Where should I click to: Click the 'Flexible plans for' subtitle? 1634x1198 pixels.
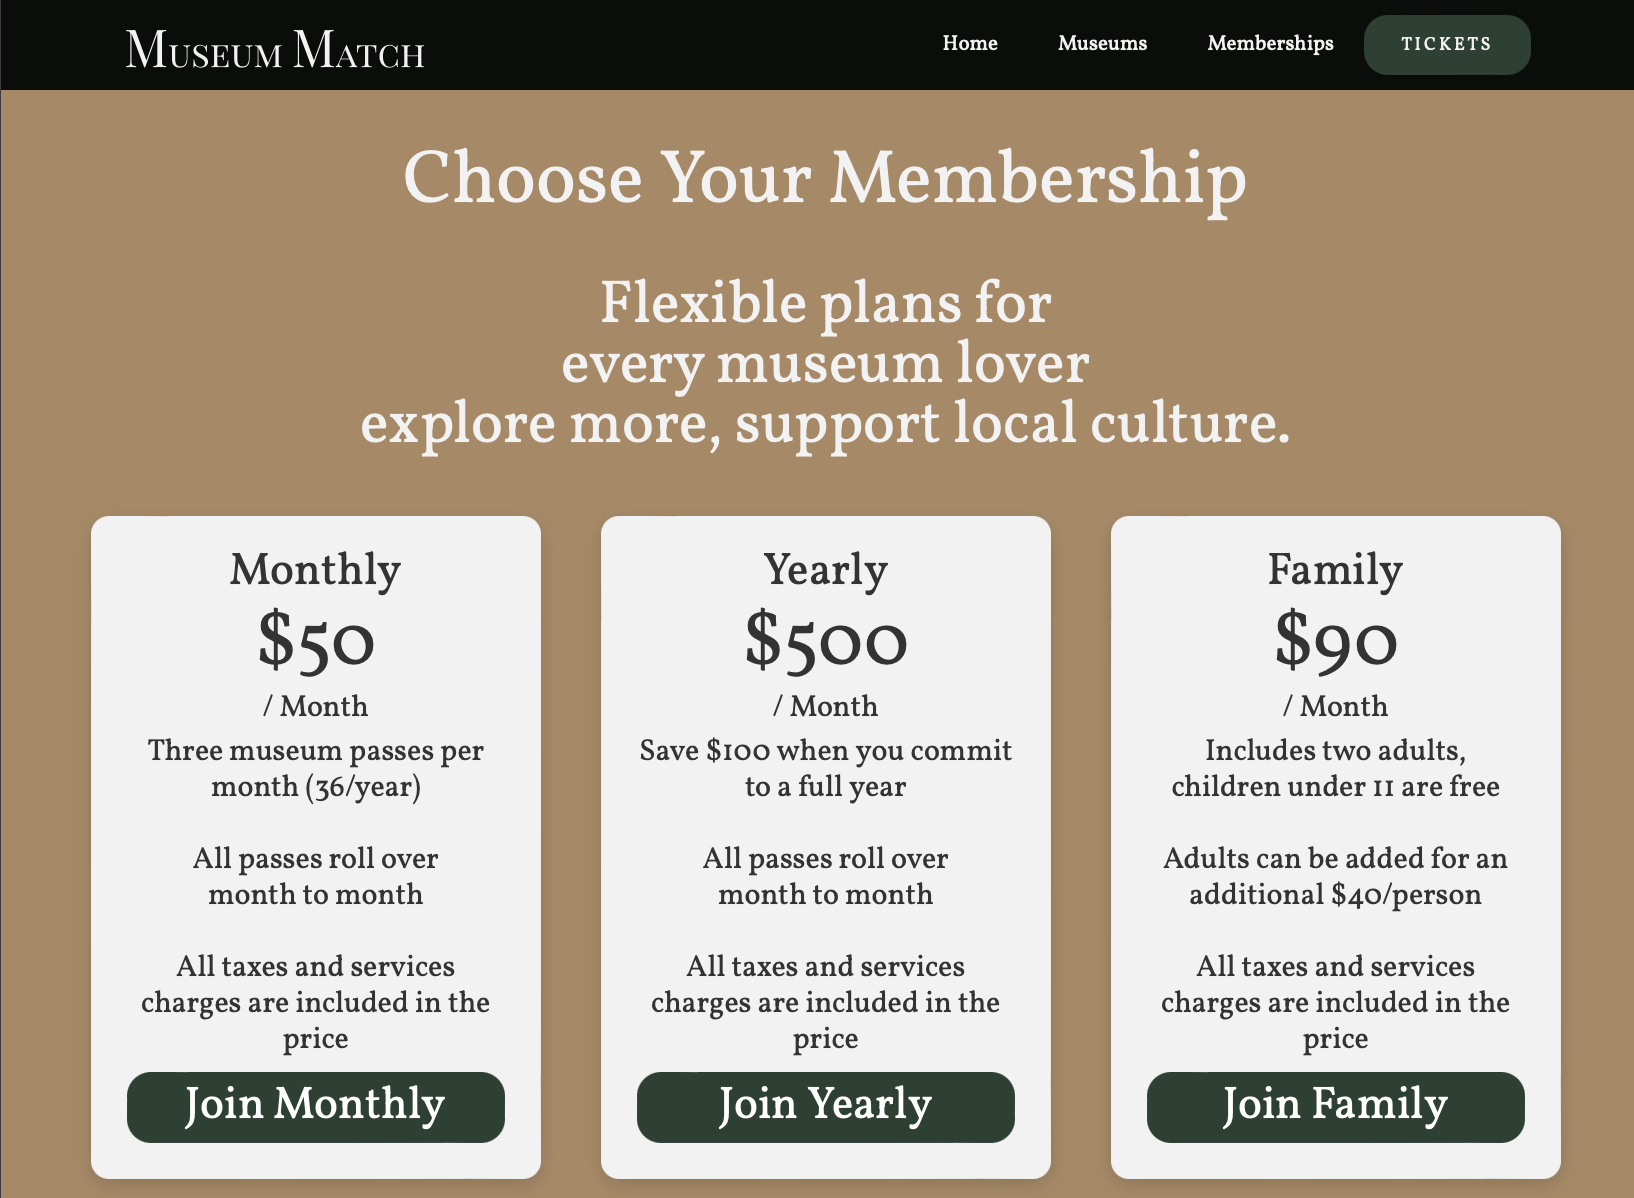pos(825,303)
